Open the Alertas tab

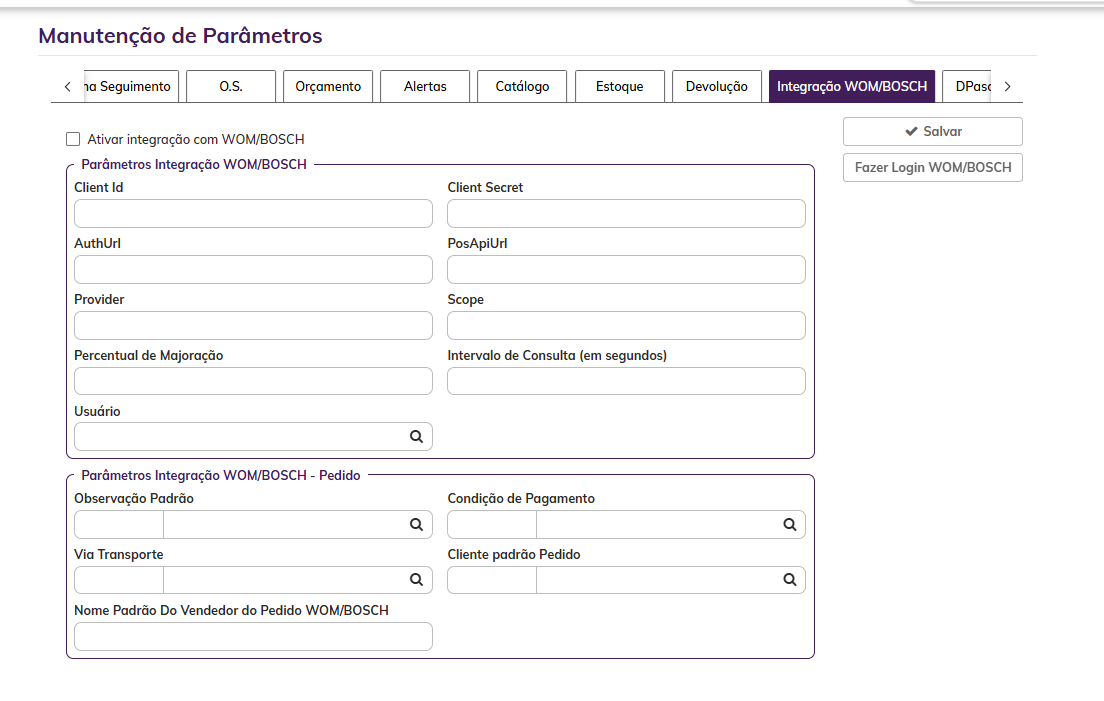click(x=425, y=86)
